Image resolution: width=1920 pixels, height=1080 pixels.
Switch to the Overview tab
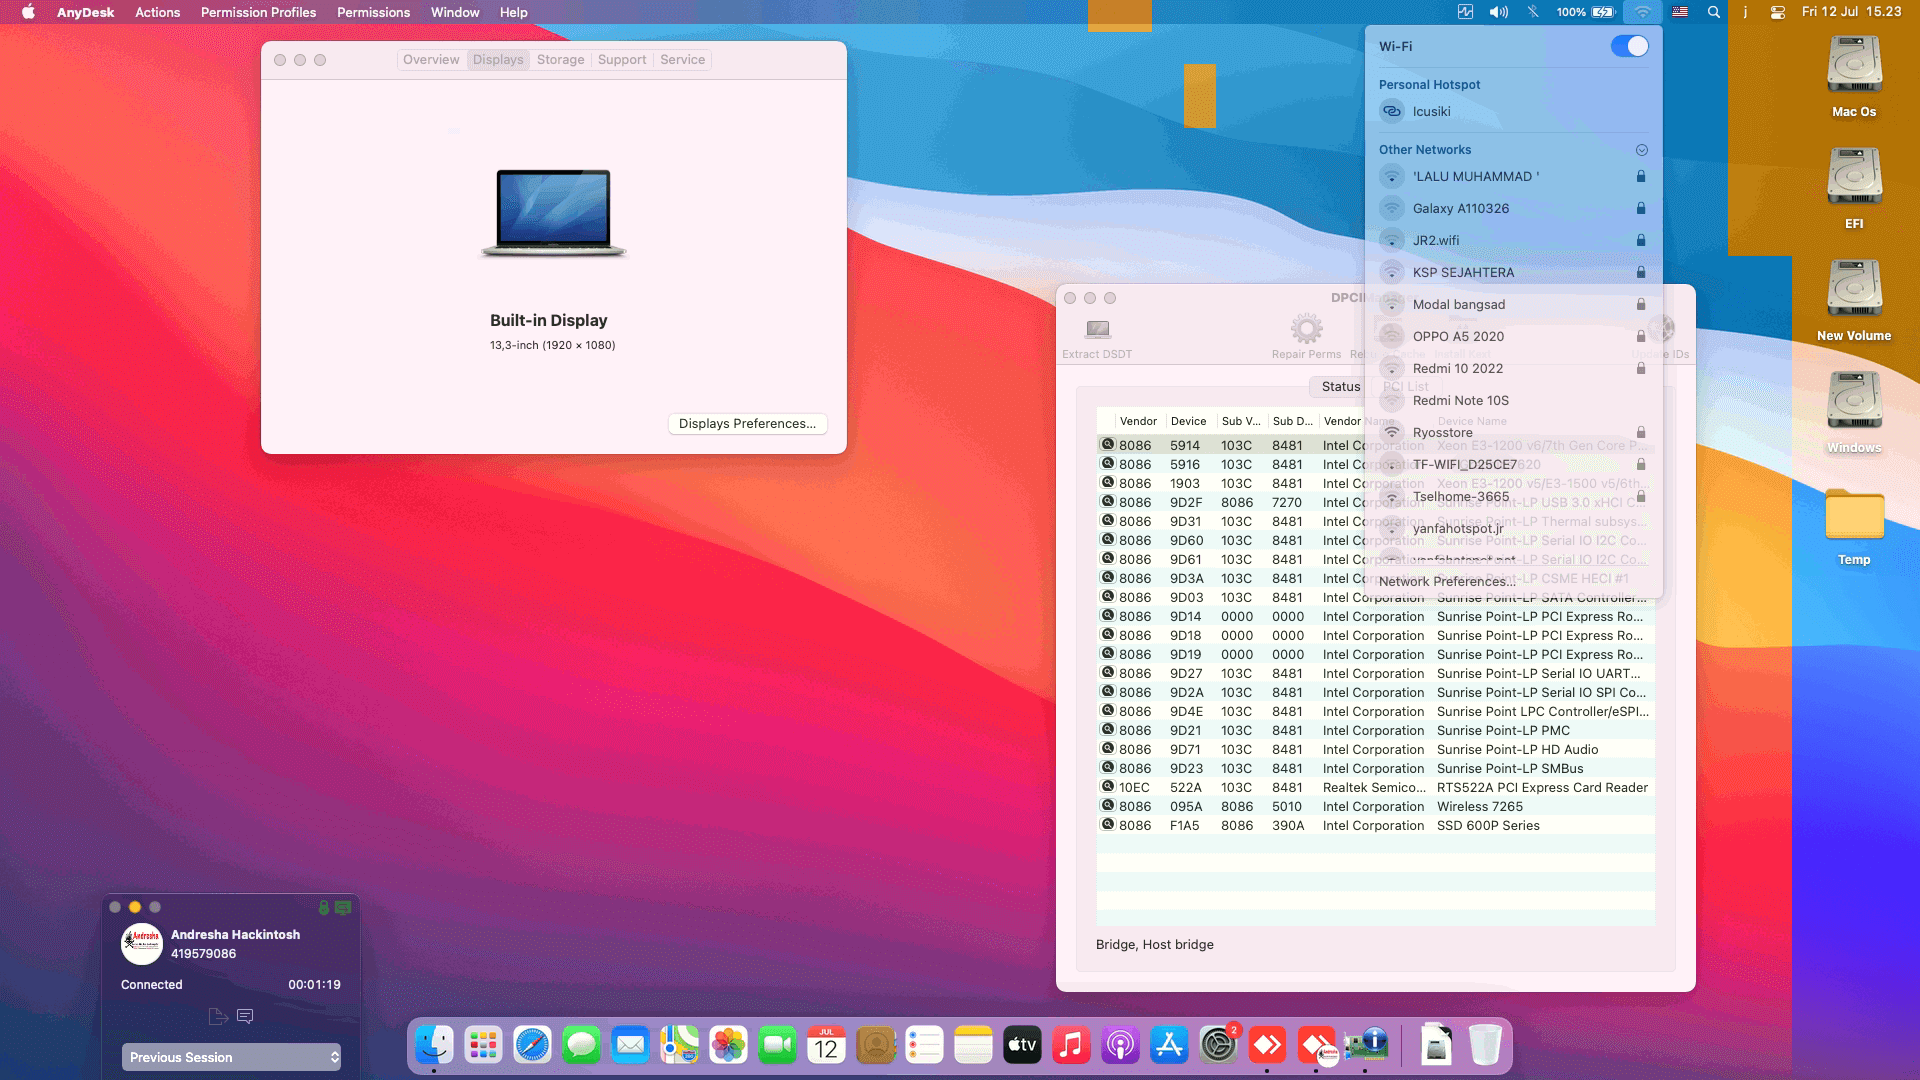(x=431, y=60)
